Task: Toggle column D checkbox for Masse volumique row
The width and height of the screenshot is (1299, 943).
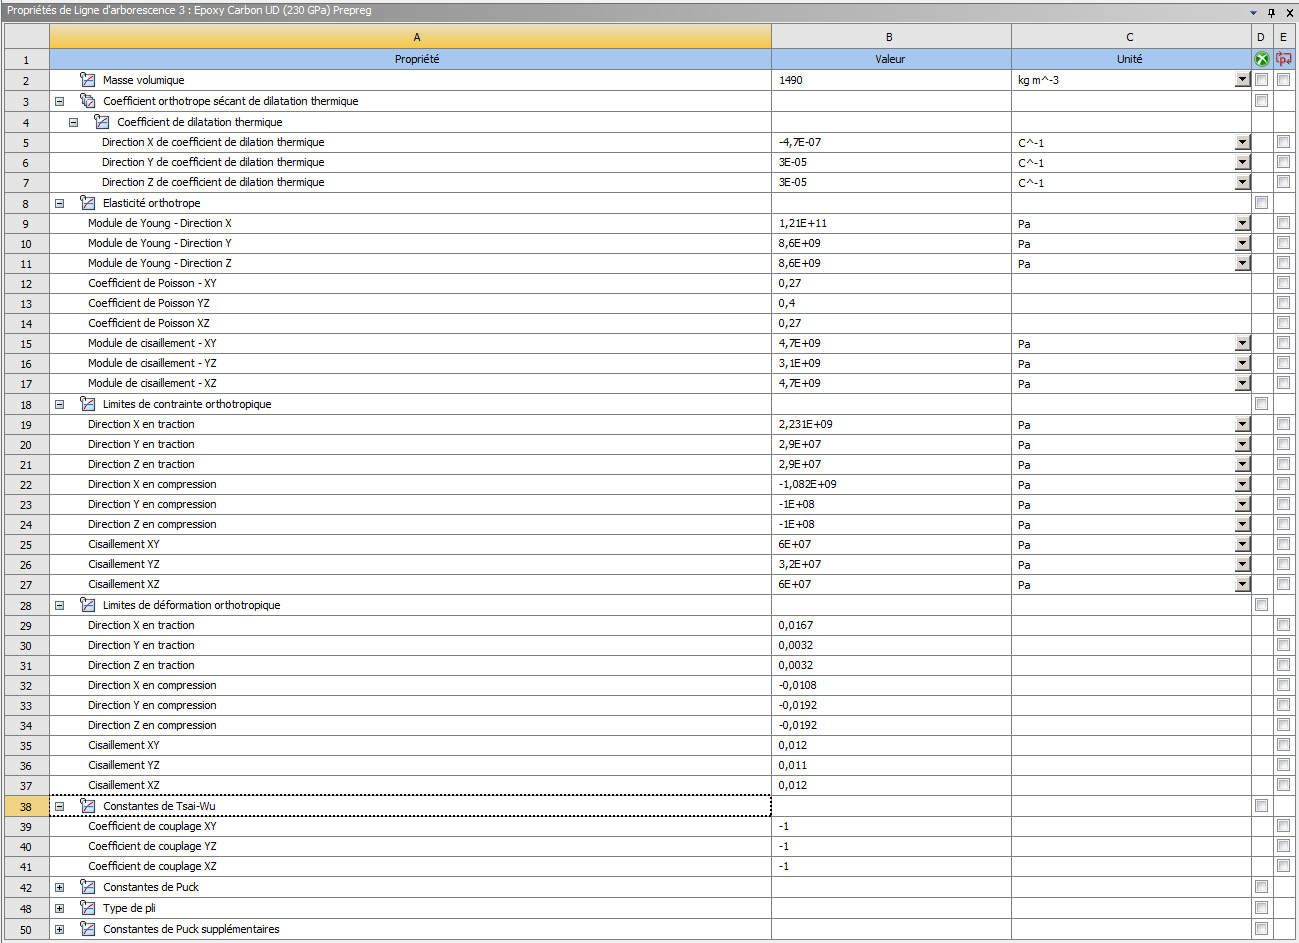Action: [x=1261, y=80]
